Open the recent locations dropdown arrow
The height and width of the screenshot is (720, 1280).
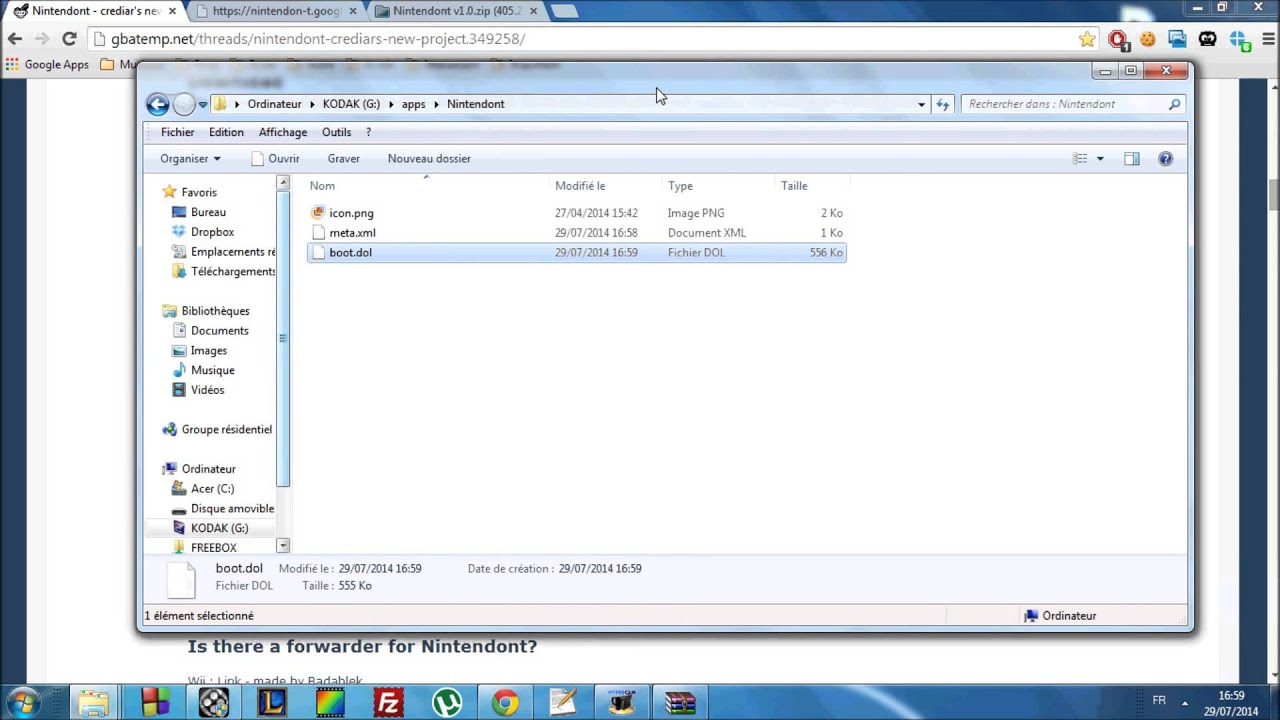click(x=202, y=104)
